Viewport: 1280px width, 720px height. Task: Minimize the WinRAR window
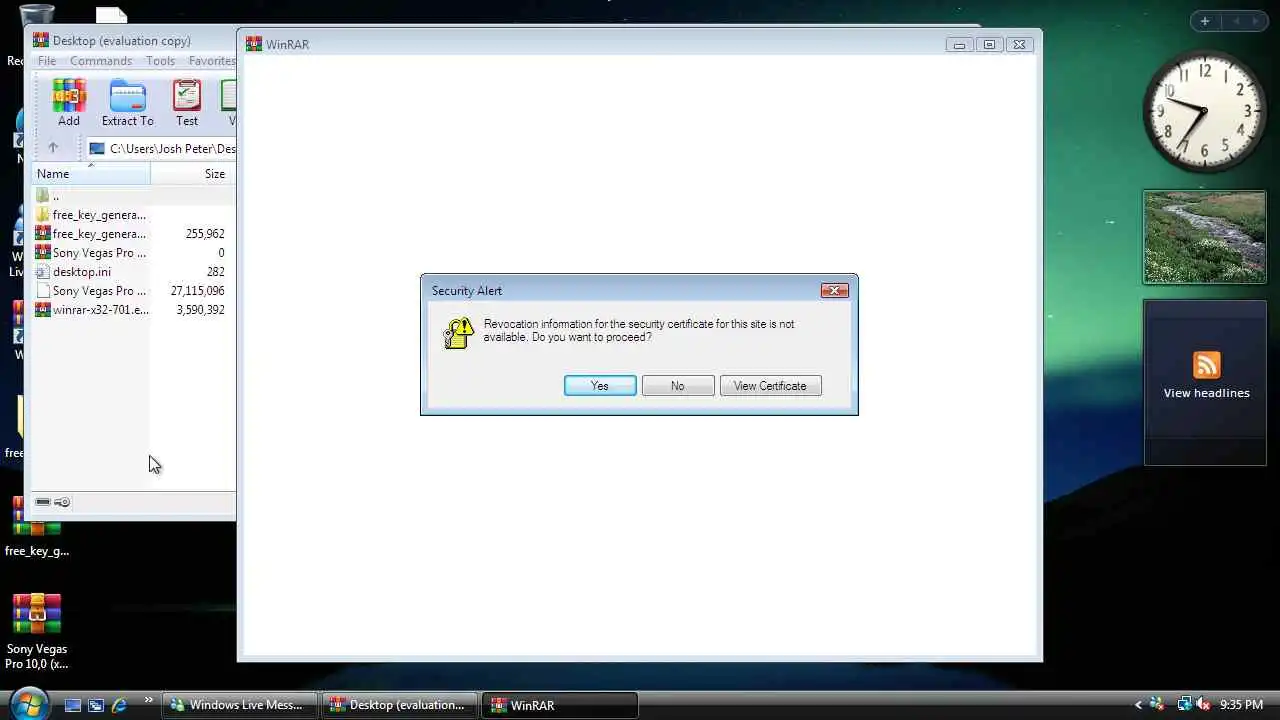pyautogui.click(x=959, y=45)
